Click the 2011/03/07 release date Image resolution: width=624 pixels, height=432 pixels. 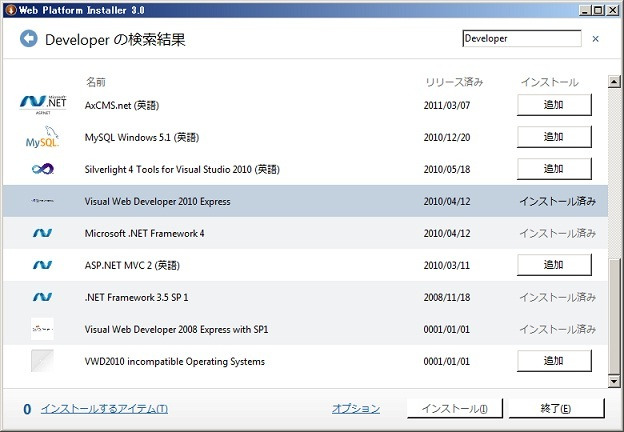[447, 105]
